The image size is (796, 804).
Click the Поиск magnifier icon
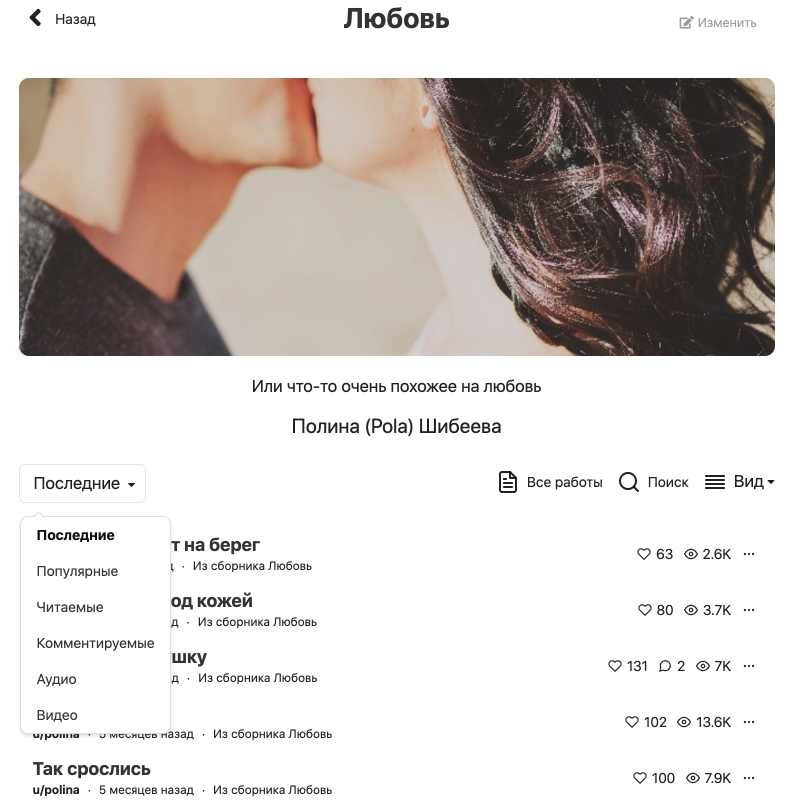628,482
